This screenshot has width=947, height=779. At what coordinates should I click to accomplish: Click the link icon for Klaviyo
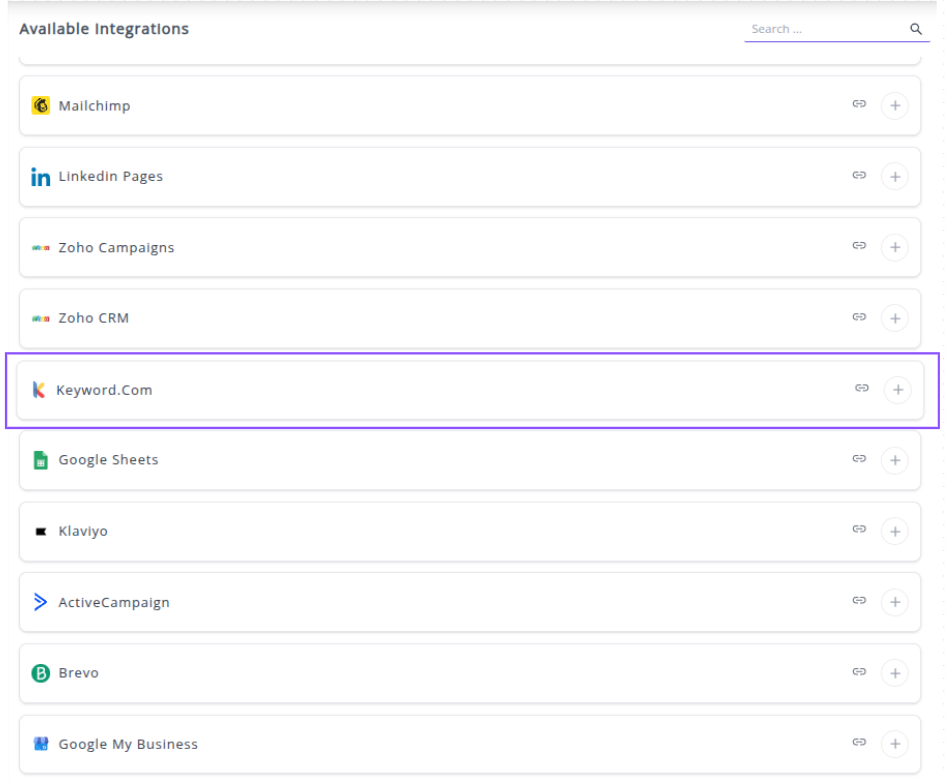[858, 529]
